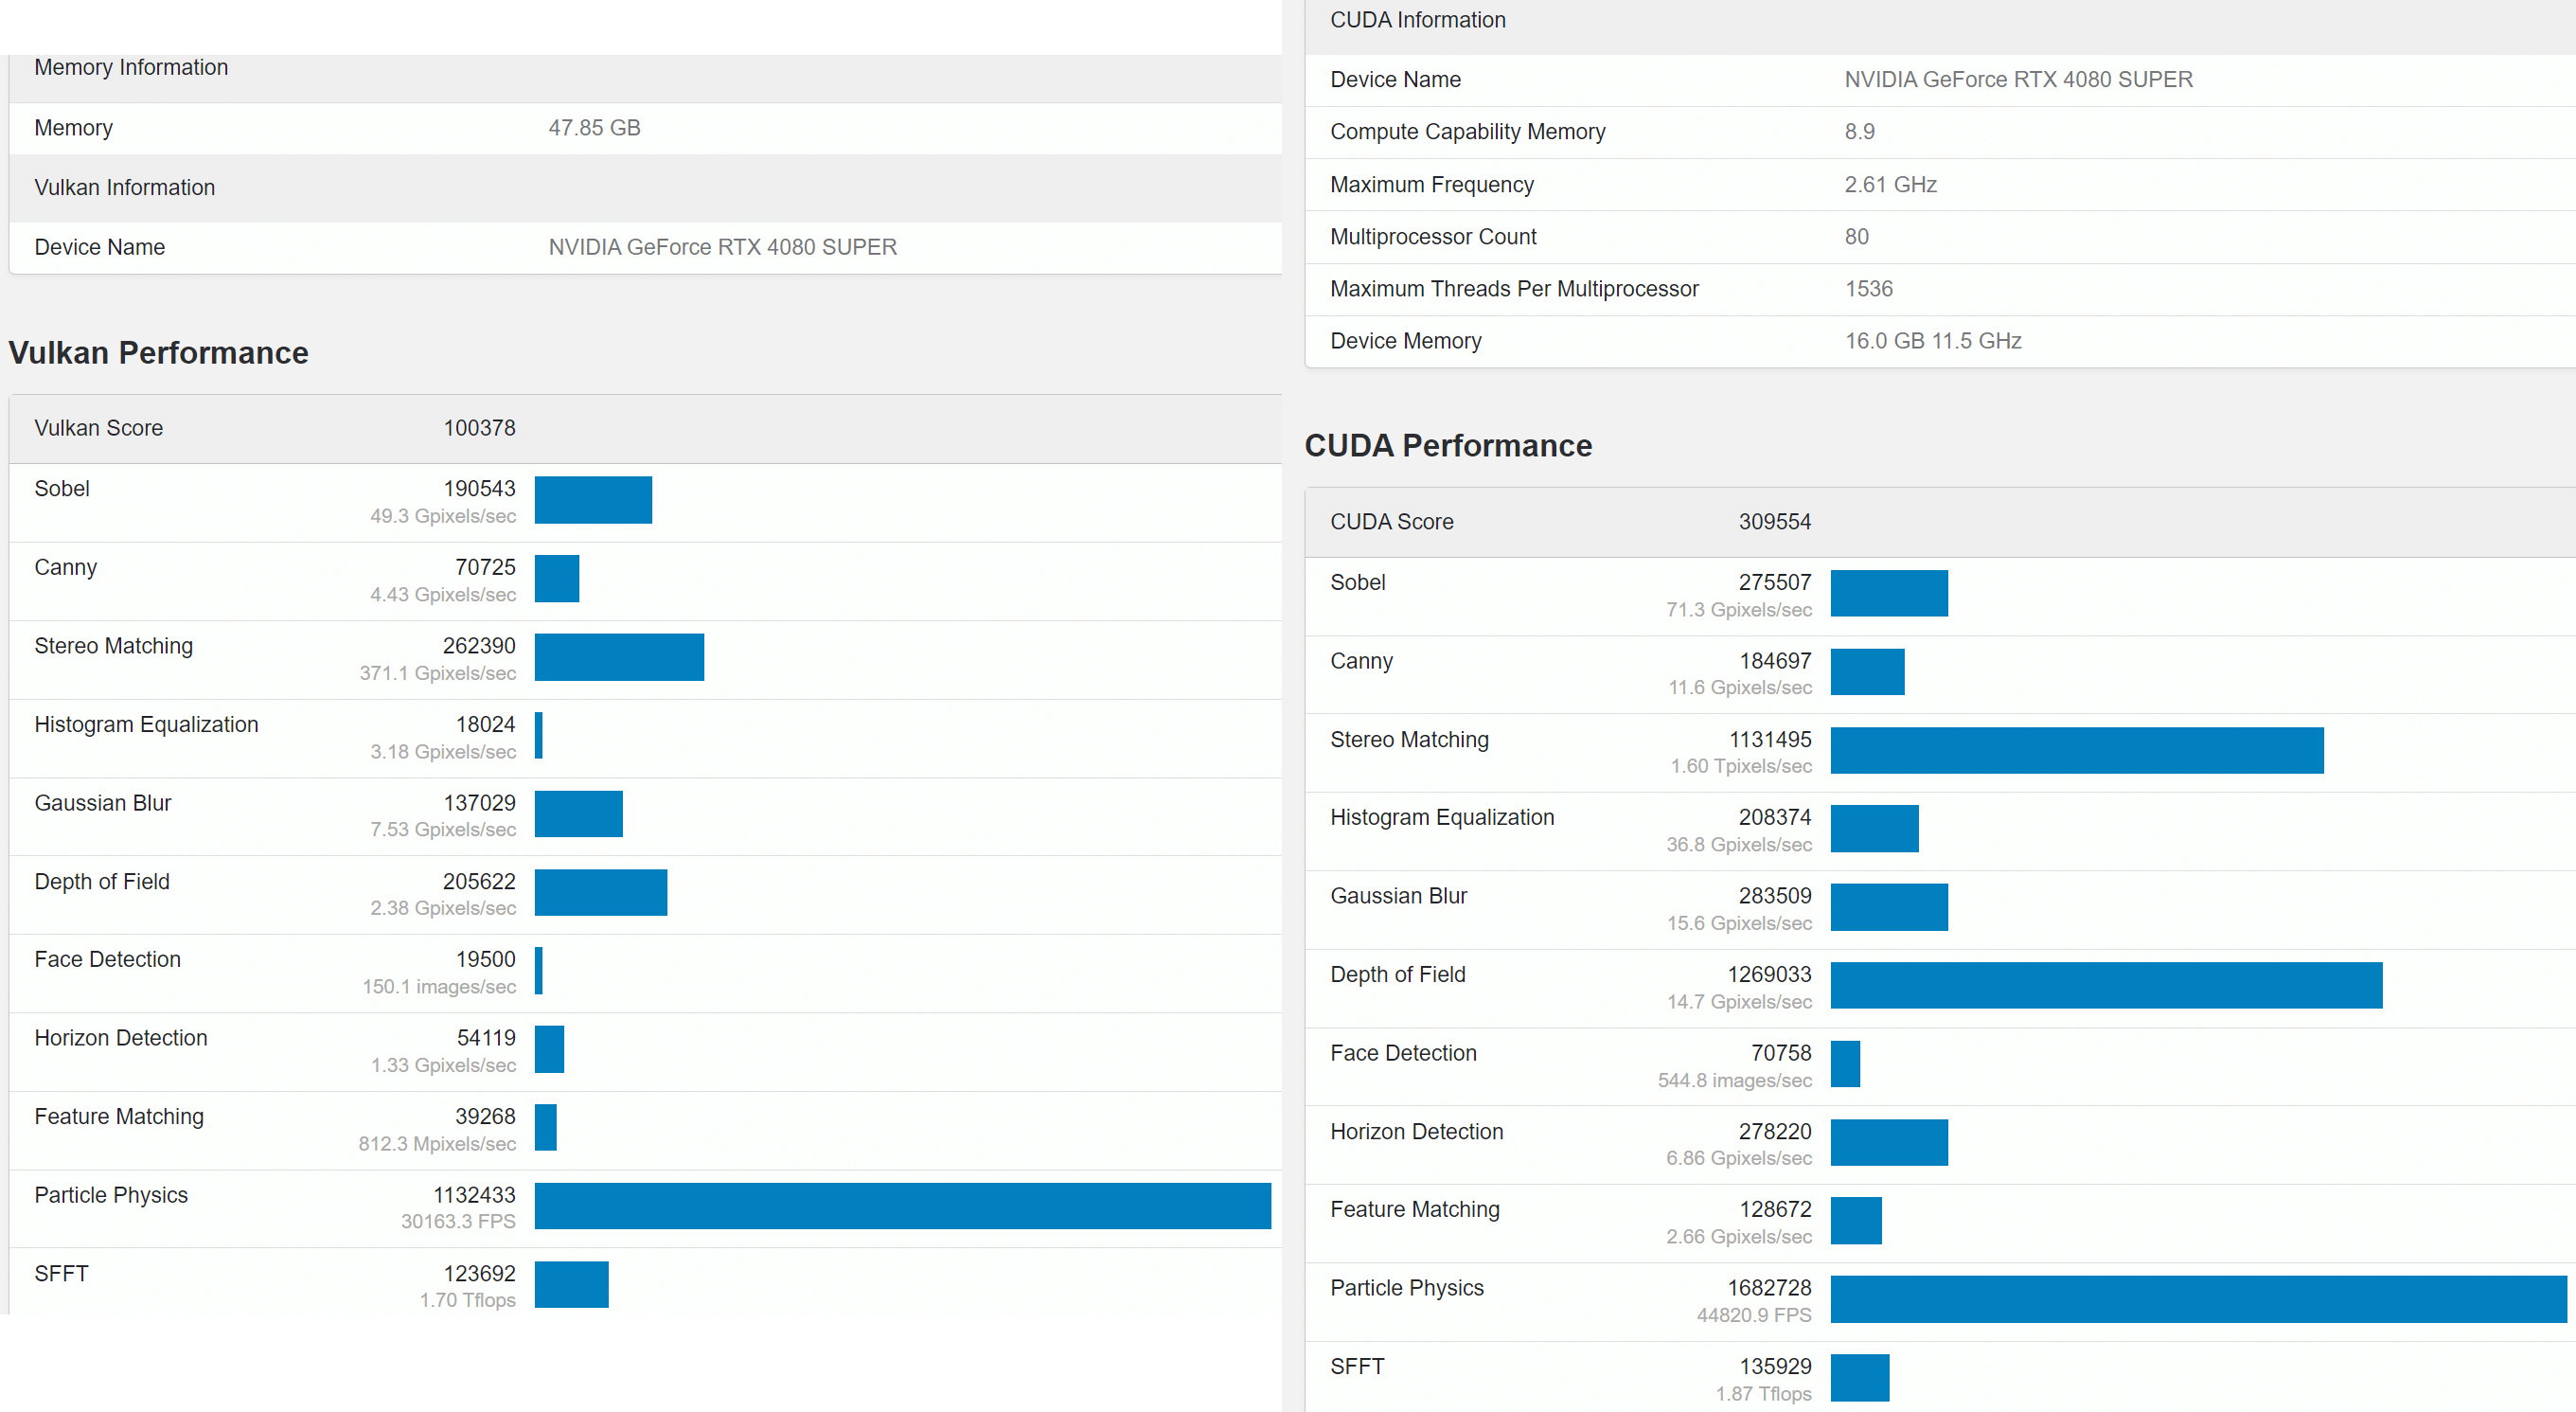Click the Vulkan Sobel score 190543
Image resolution: width=2576 pixels, height=1412 pixels.
pos(479,488)
